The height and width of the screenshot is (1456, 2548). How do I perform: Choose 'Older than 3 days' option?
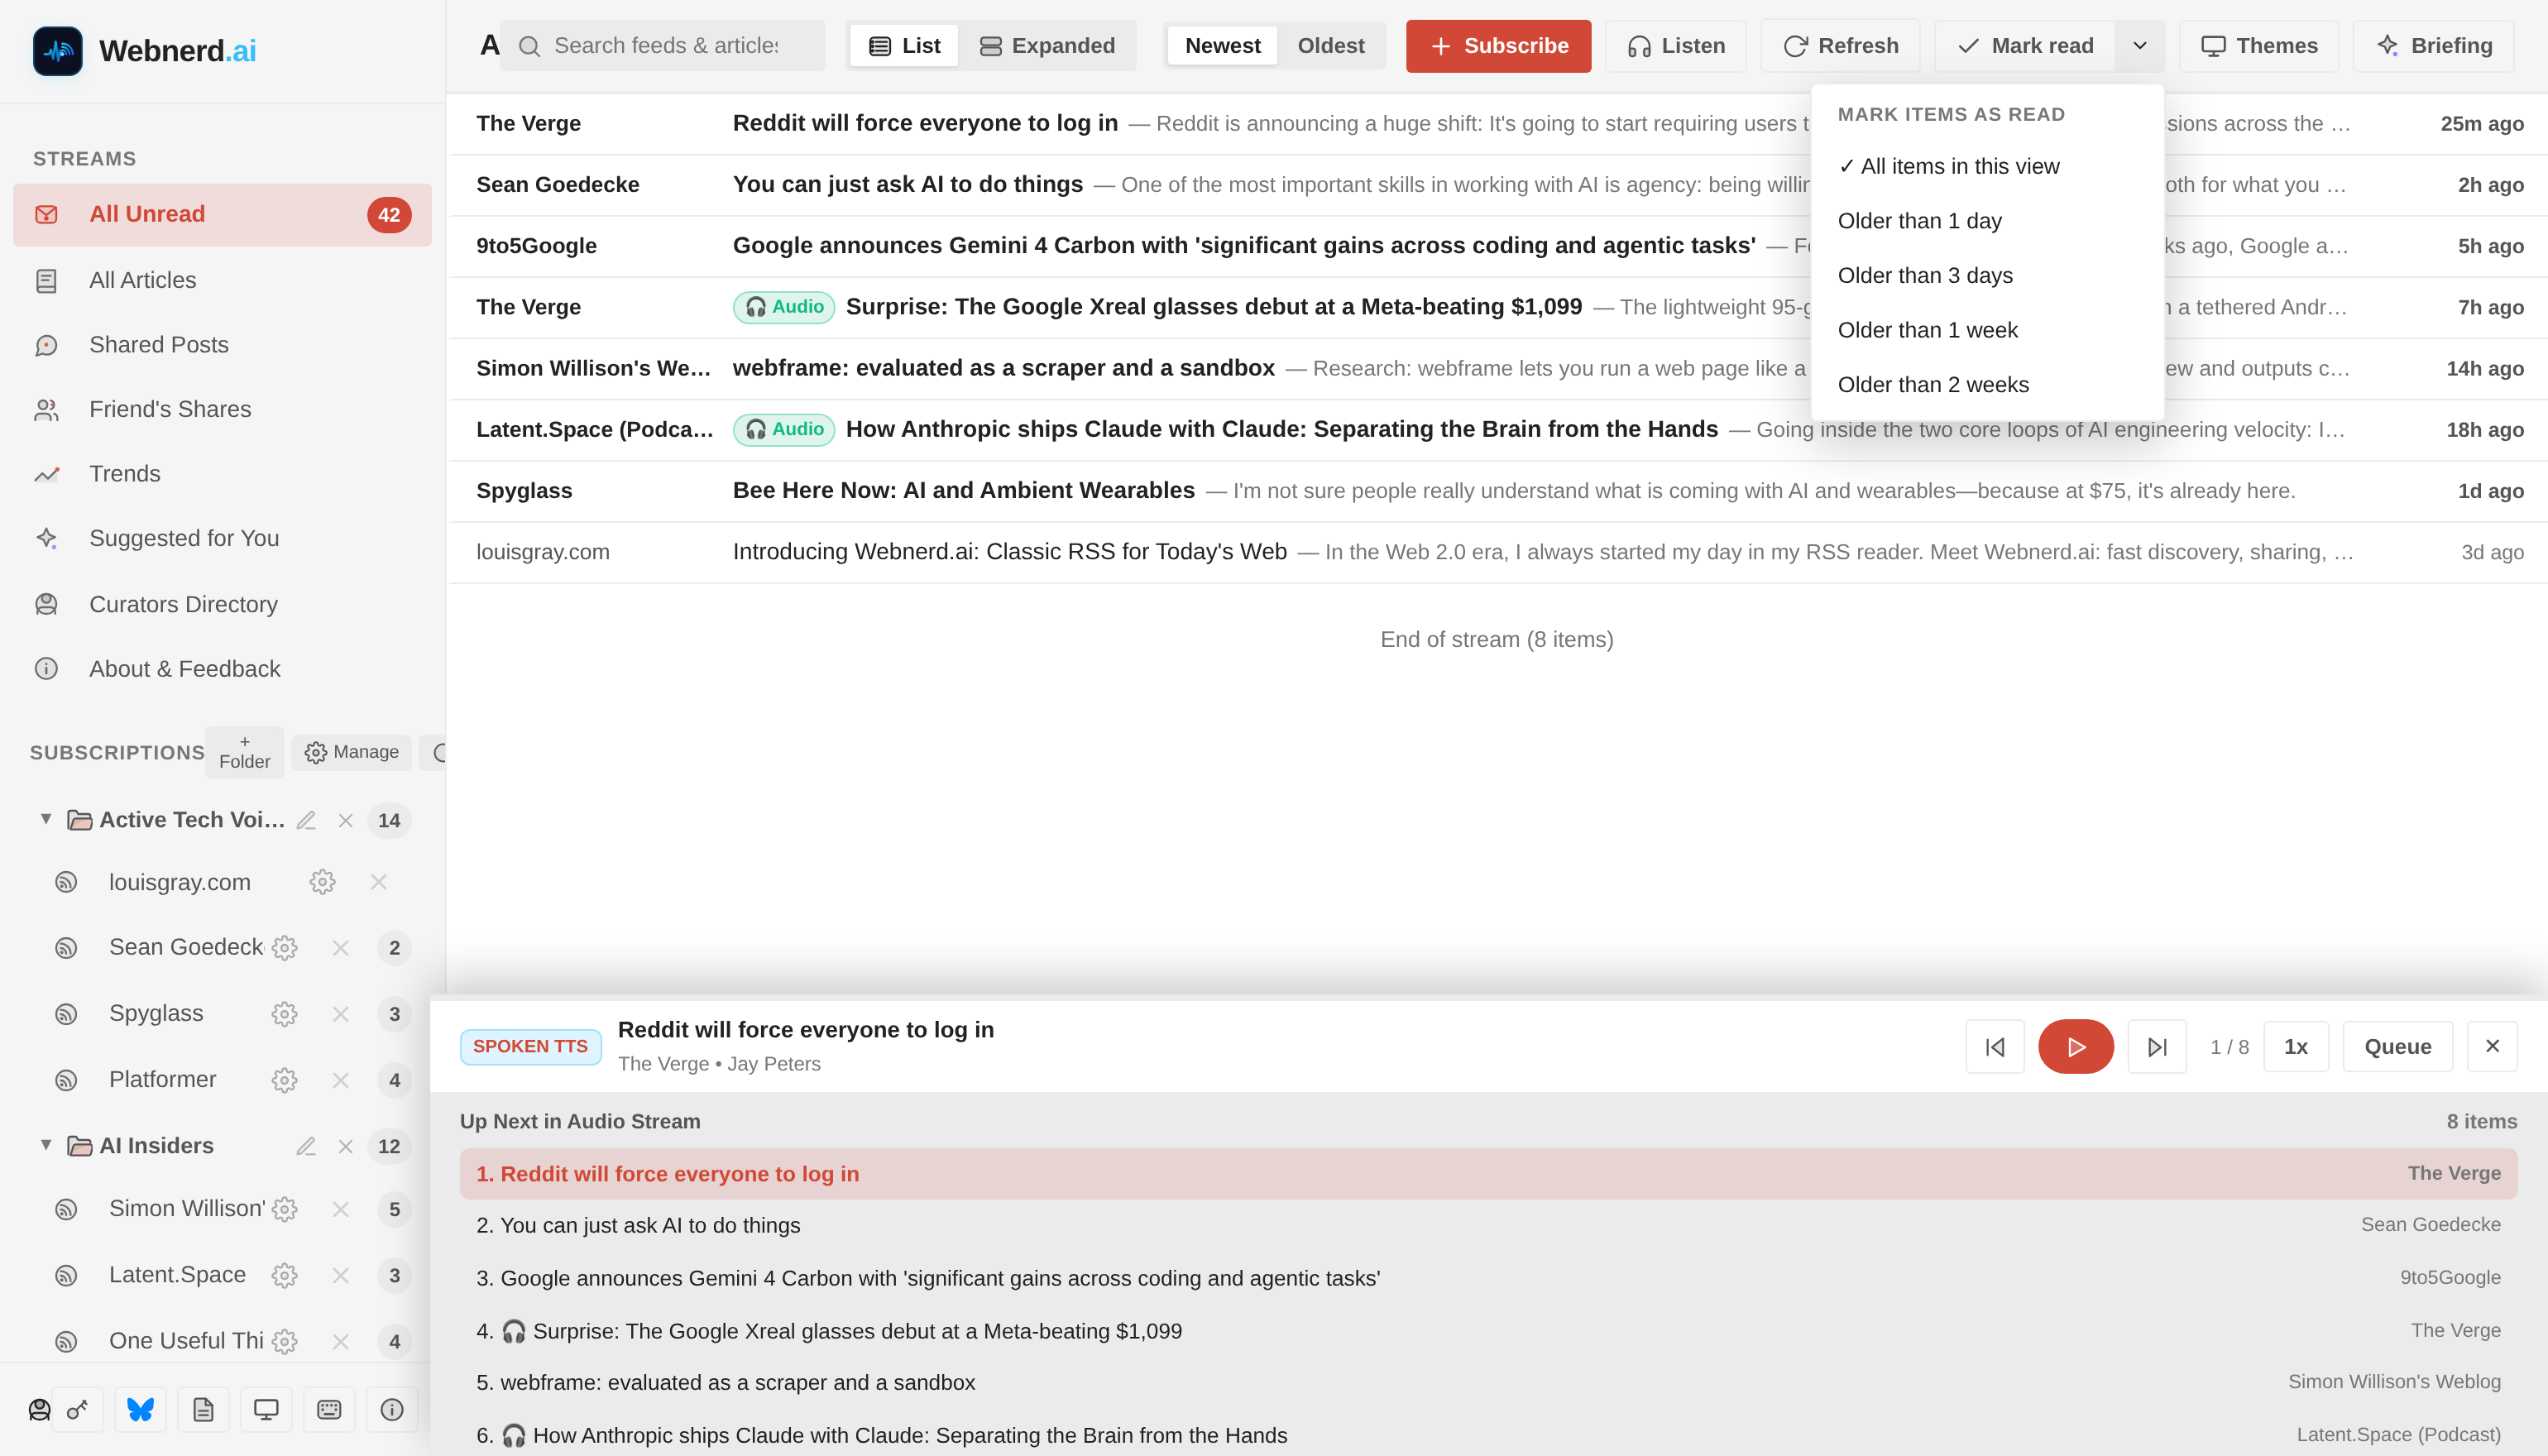click(x=1987, y=276)
